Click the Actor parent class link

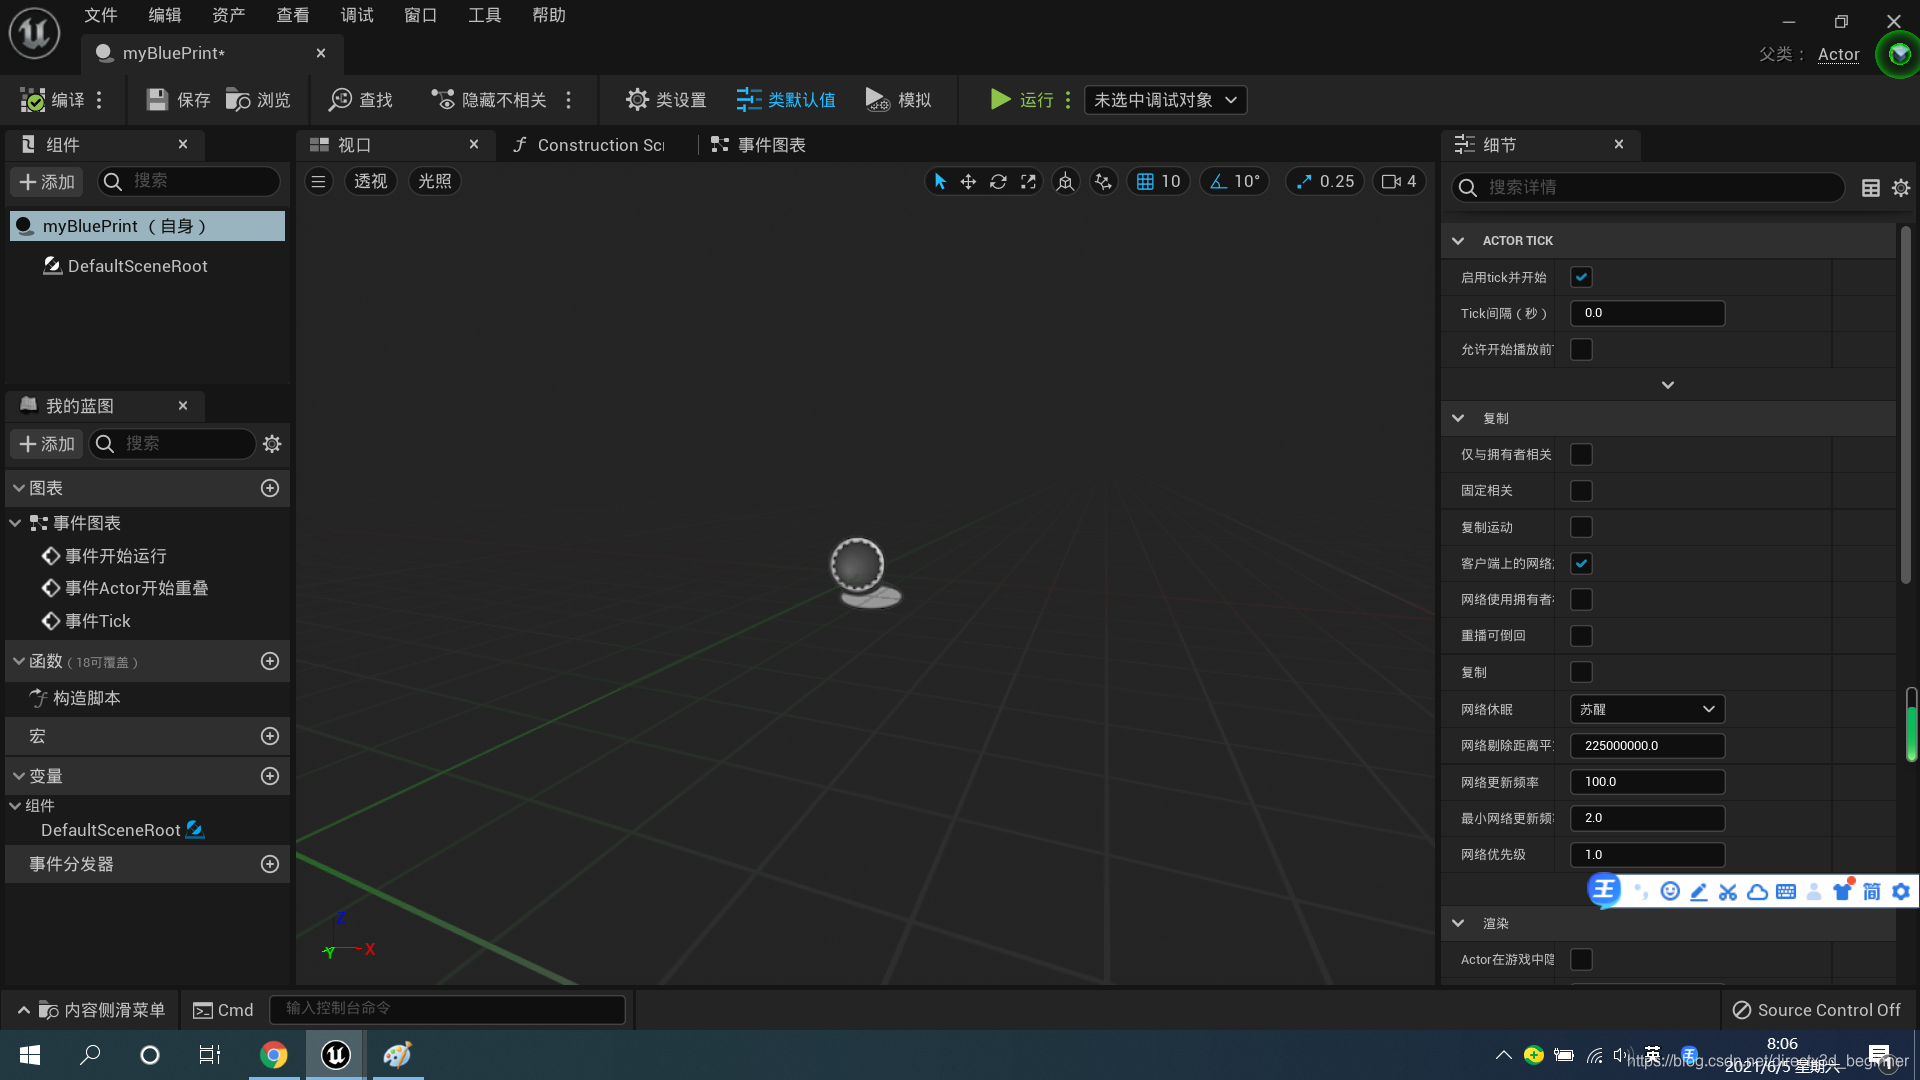(1838, 55)
